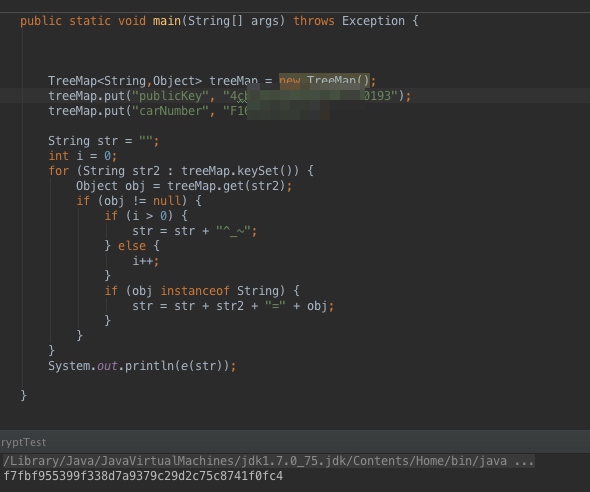Place cursor on 'int i = 0;' line
This screenshot has width=590, height=492.
tap(82, 156)
